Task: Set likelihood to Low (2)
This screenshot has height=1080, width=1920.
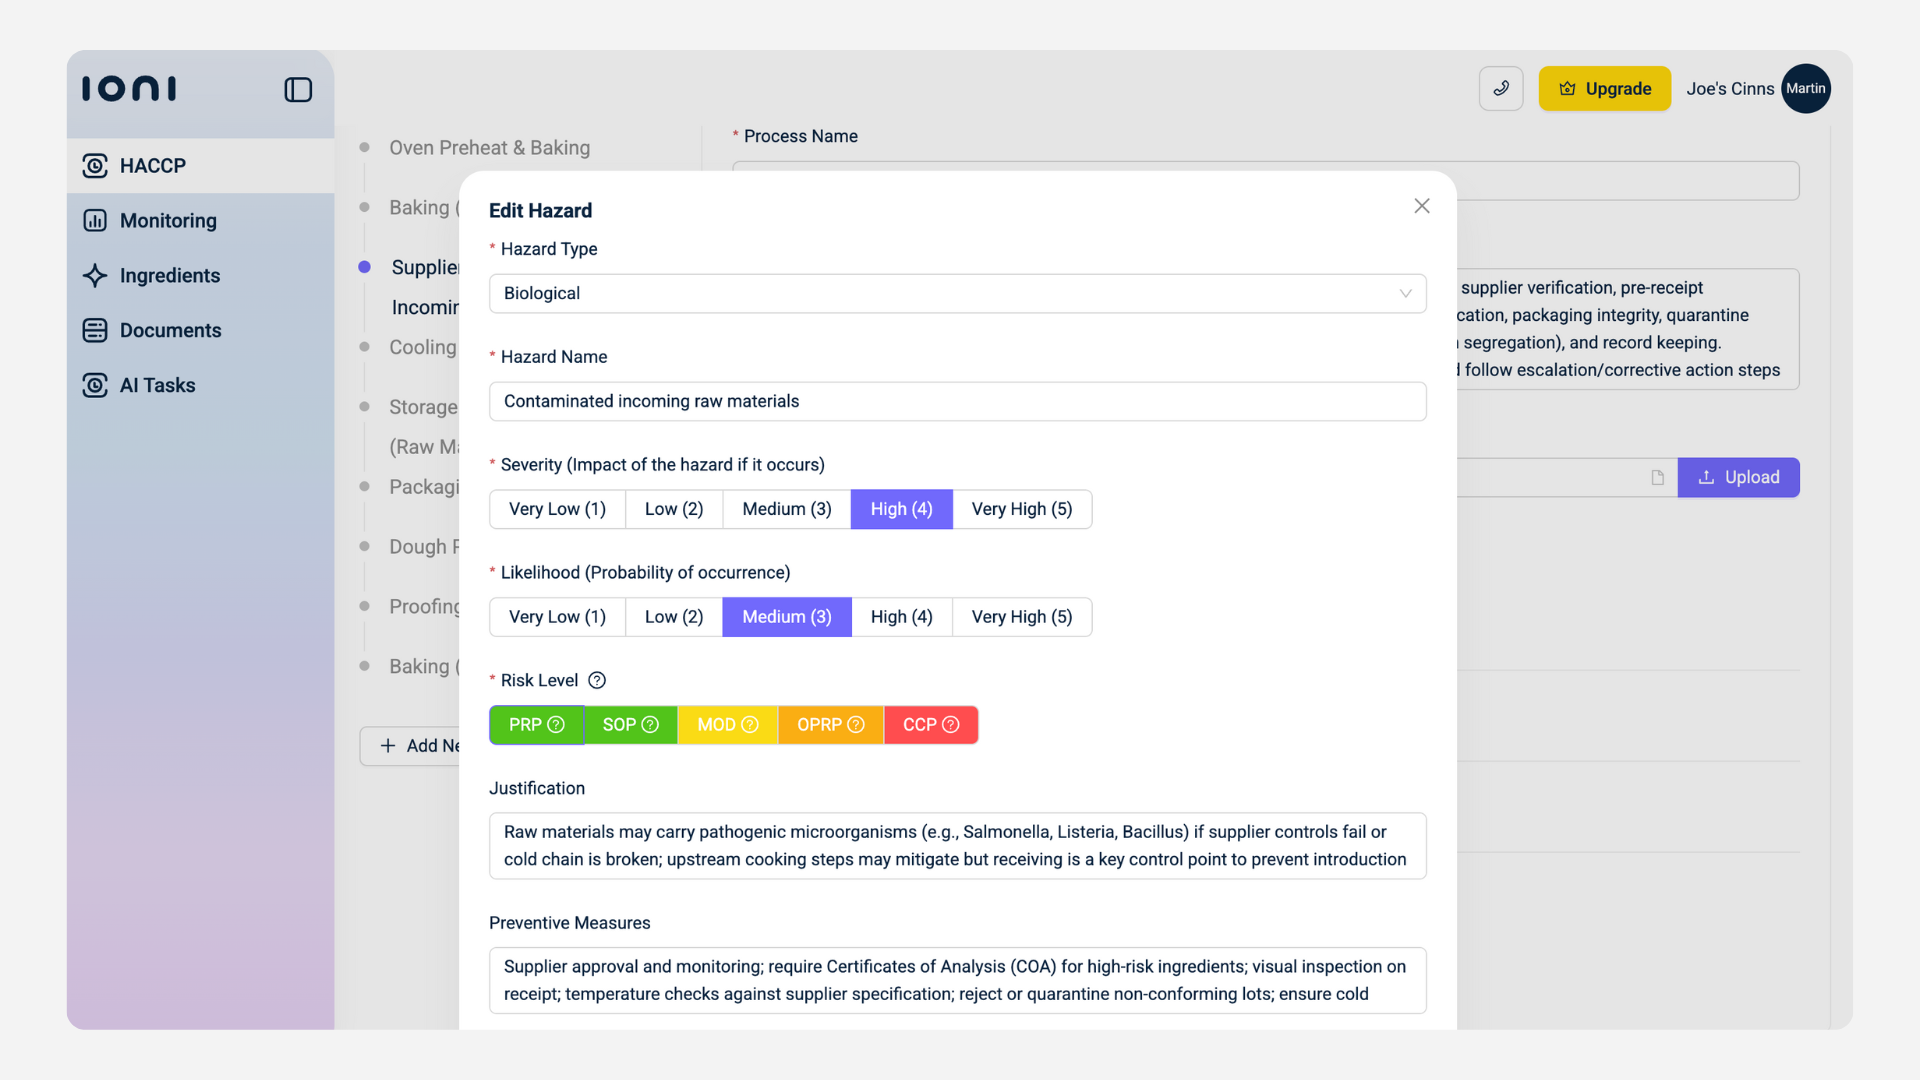Action: click(673, 618)
